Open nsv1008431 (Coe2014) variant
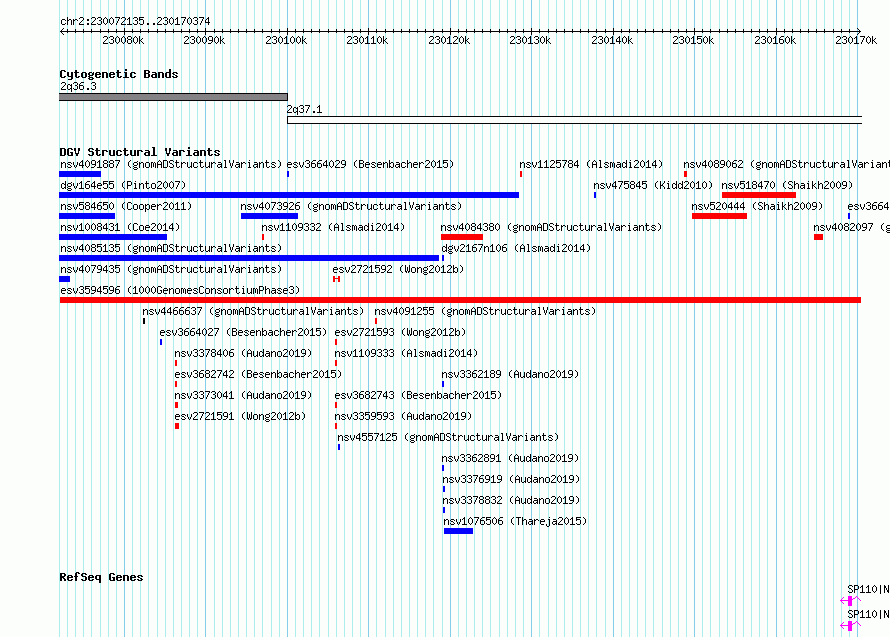Viewport: 890px width, 637px height. pos(120,227)
